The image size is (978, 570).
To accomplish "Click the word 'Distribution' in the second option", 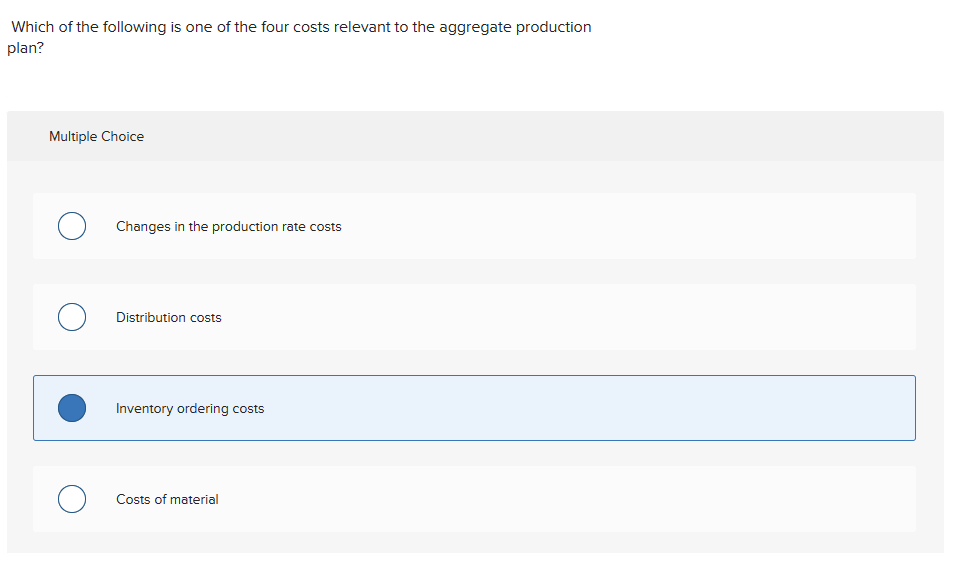I will tap(150, 318).
